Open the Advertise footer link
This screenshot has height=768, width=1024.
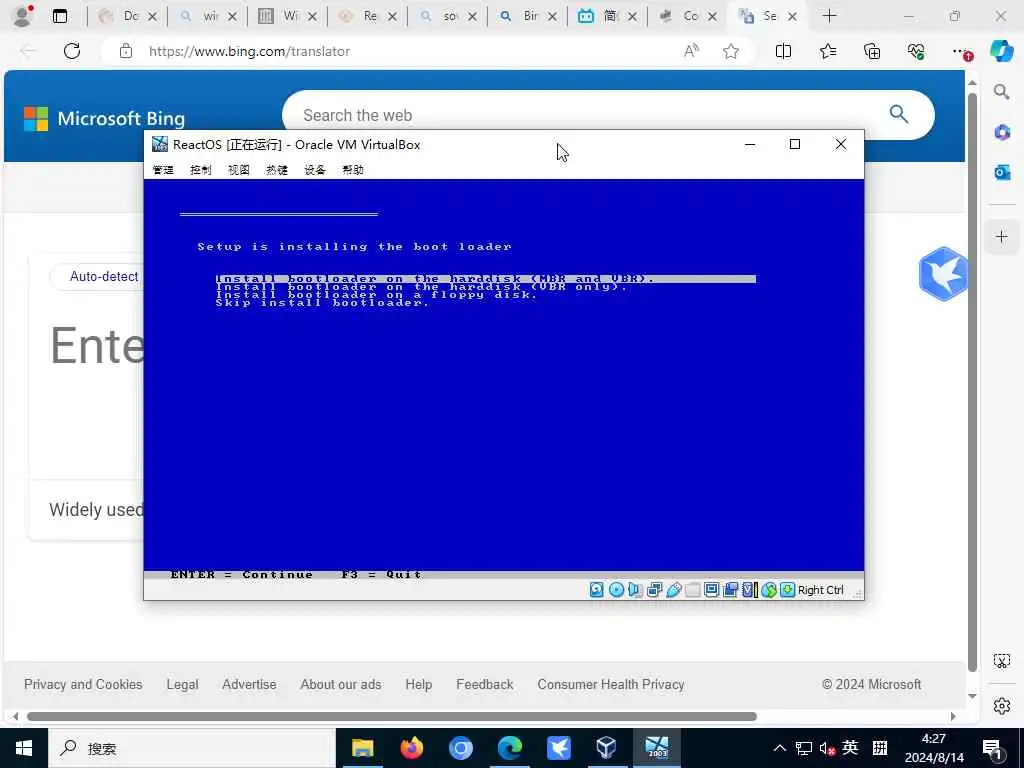pos(249,684)
